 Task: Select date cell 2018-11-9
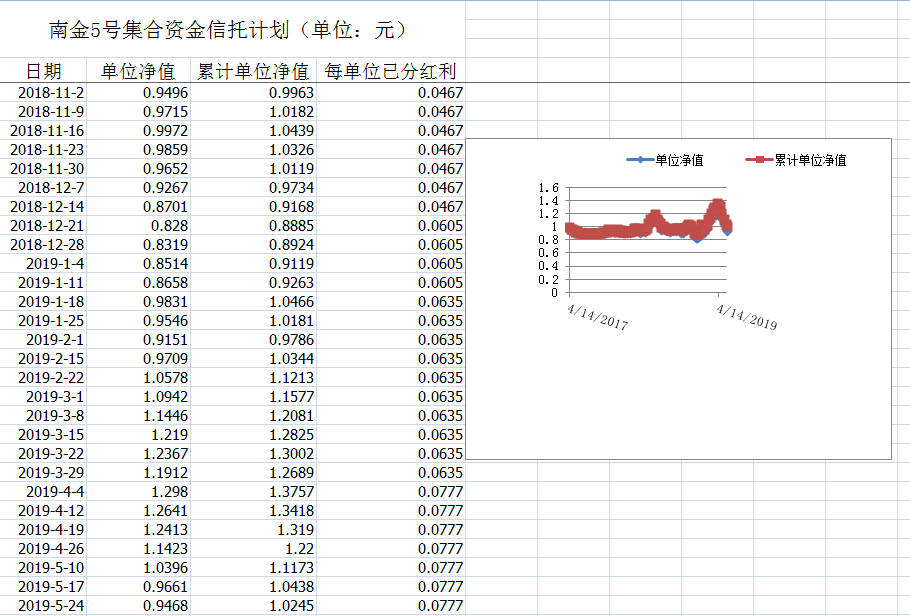point(44,111)
